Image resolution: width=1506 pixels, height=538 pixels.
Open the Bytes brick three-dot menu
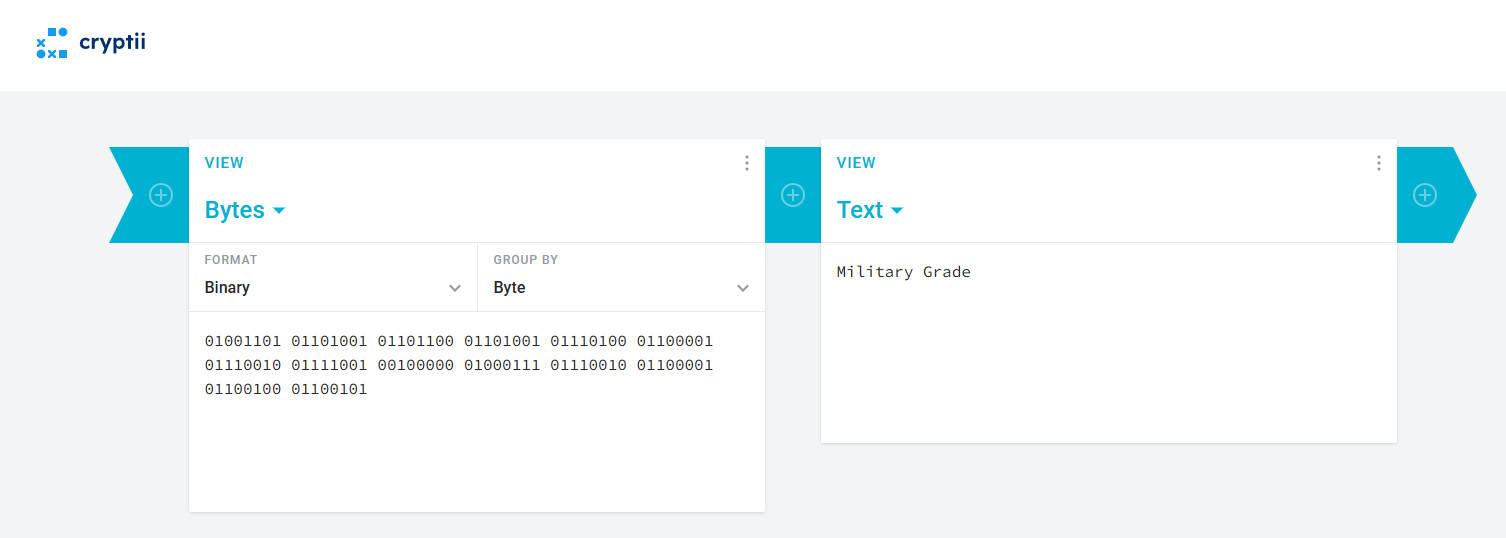pyautogui.click(x=746, y=163)
